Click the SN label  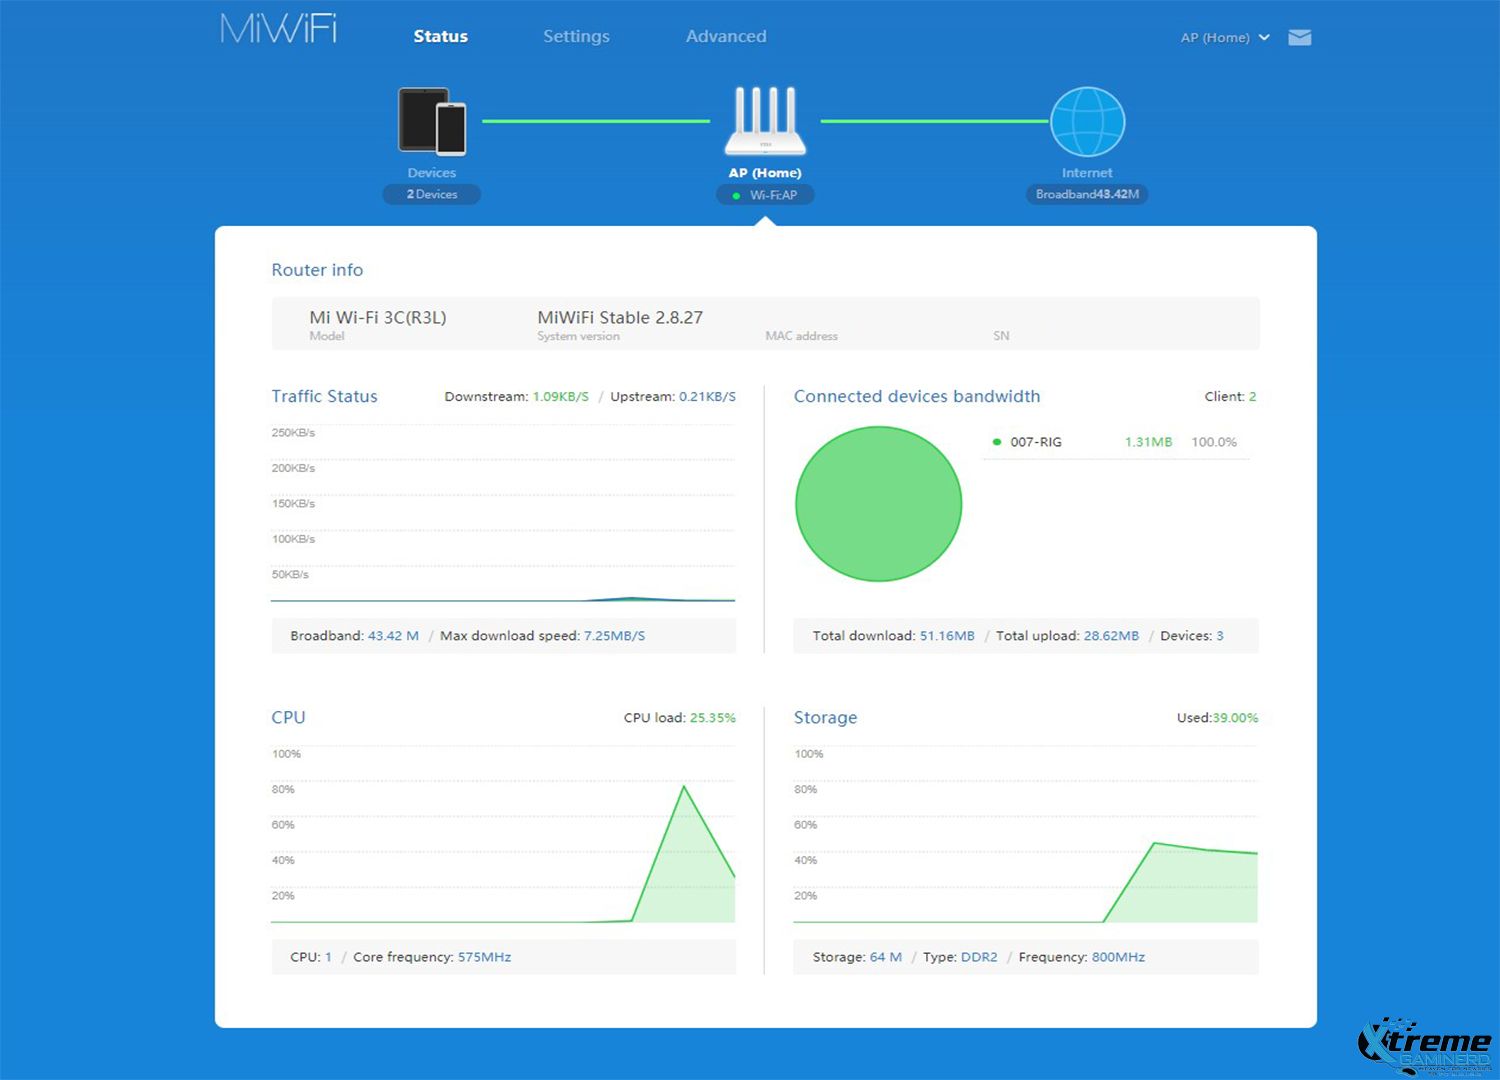click(x=1001, y=336)
